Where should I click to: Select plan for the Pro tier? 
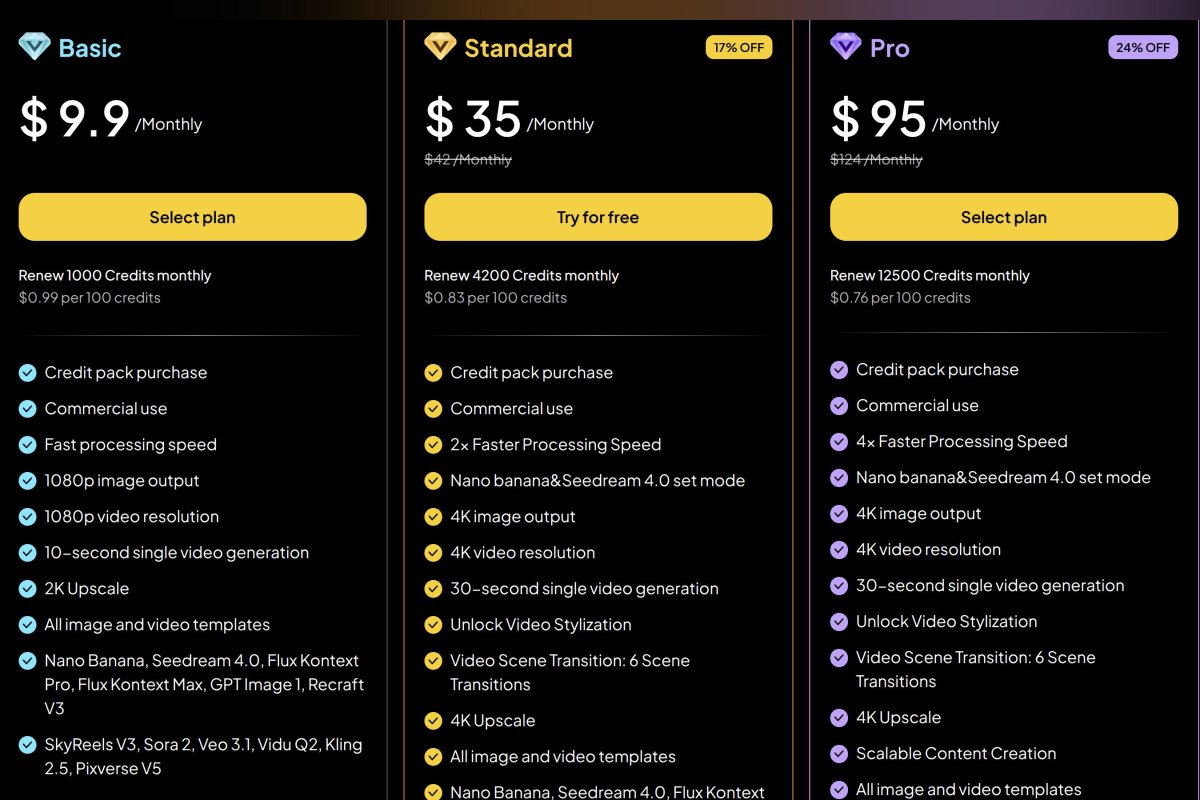click(1003, 217)
